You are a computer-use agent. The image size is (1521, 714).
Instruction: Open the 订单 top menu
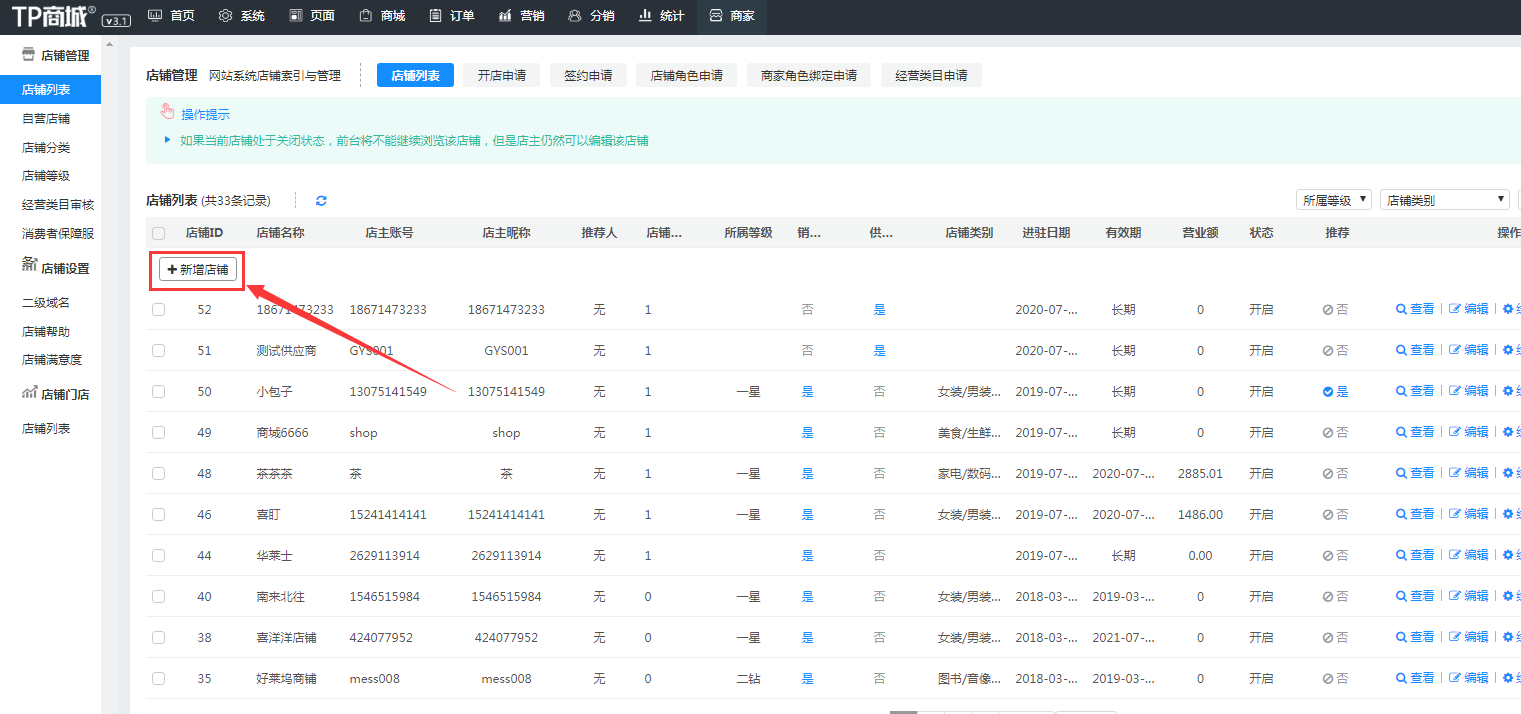(451, 16)
